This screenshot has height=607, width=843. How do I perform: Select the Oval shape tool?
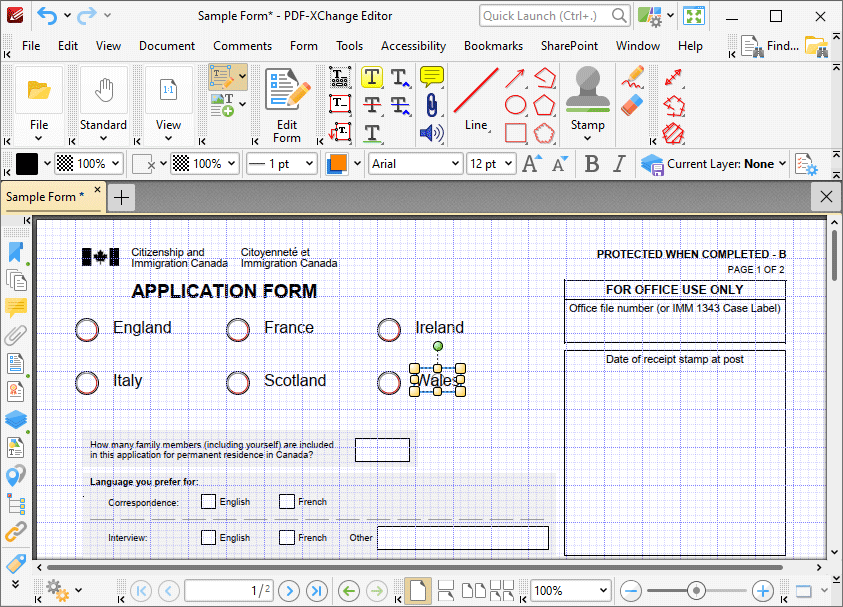tap(515, 105)
